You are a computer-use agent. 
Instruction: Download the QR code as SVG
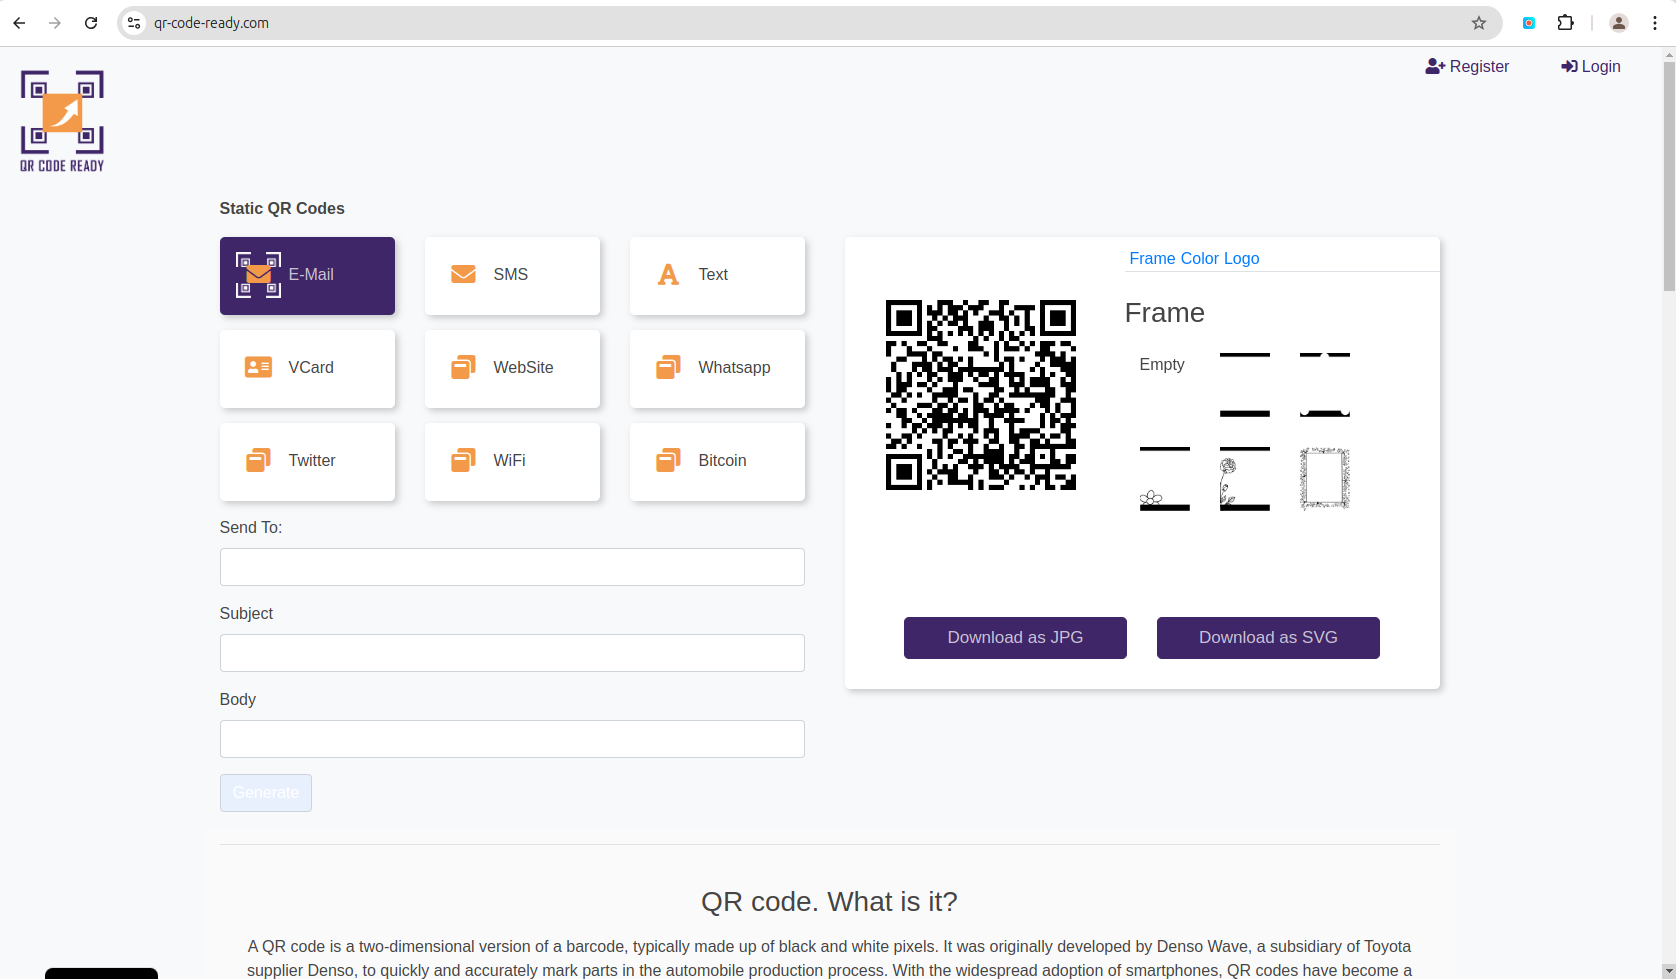point(1268,638)
